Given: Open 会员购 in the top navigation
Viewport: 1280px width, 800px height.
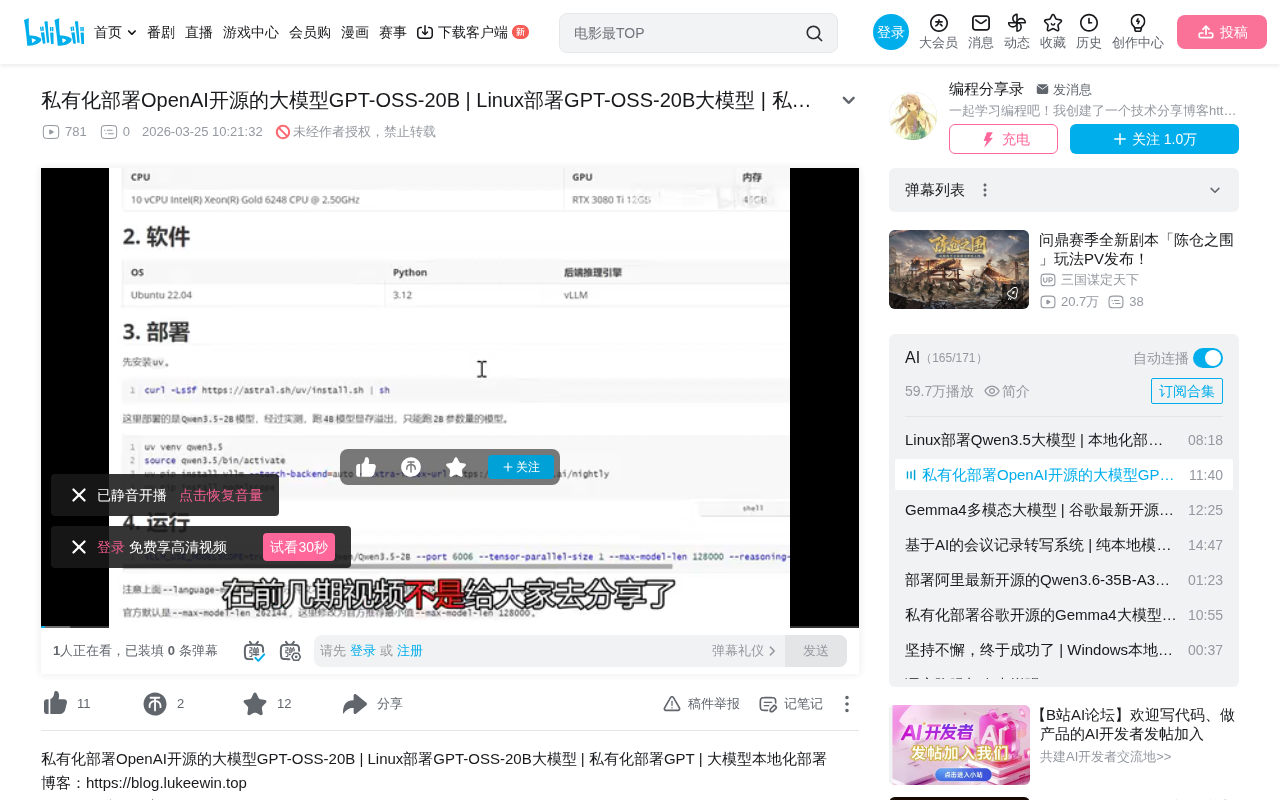Looking at the screenshot, I should coord(310,32).
